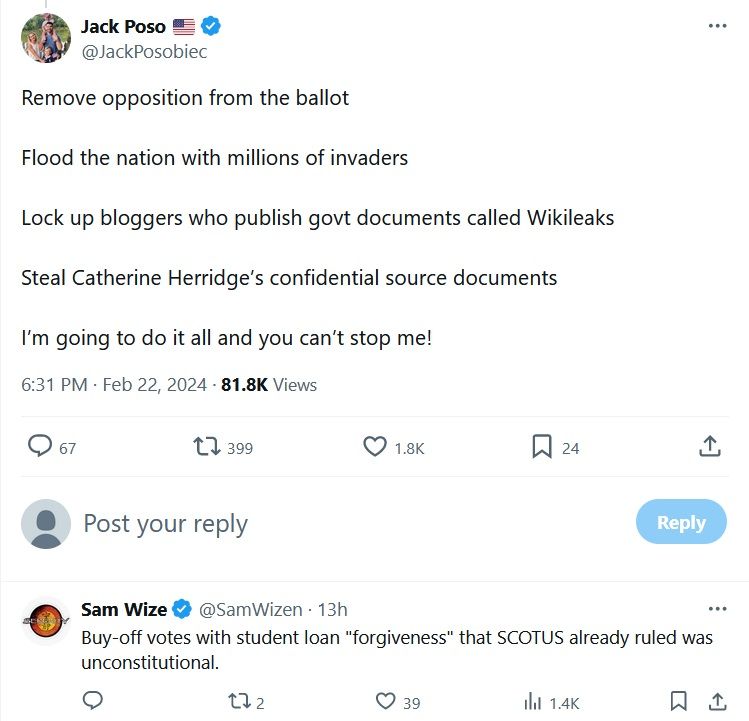
Task: Reply to Jack Poso's post via comment icon
Action: pos(40,447)
